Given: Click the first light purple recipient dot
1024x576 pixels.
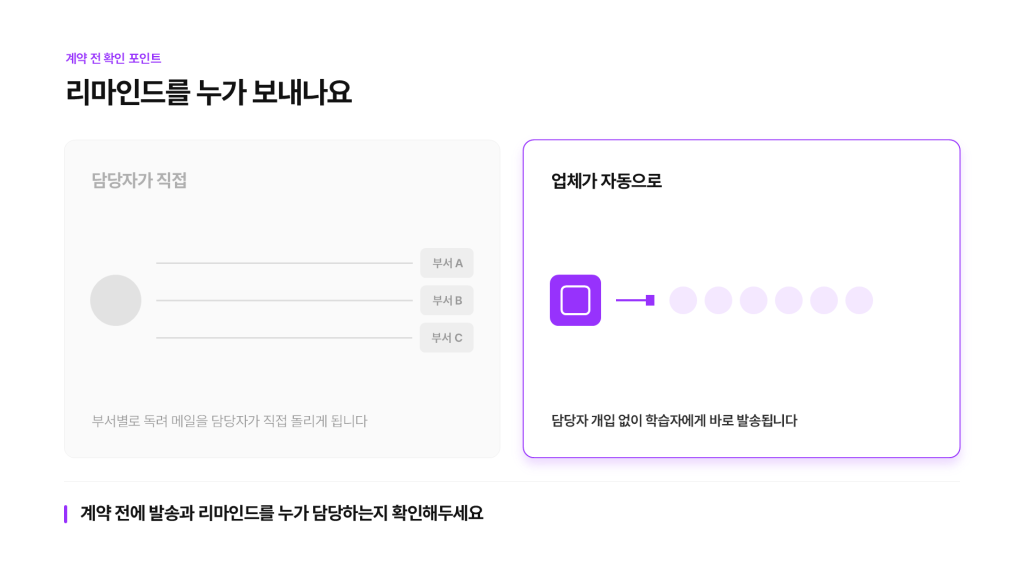Looking at the screenshot, I should coord(683,300).
